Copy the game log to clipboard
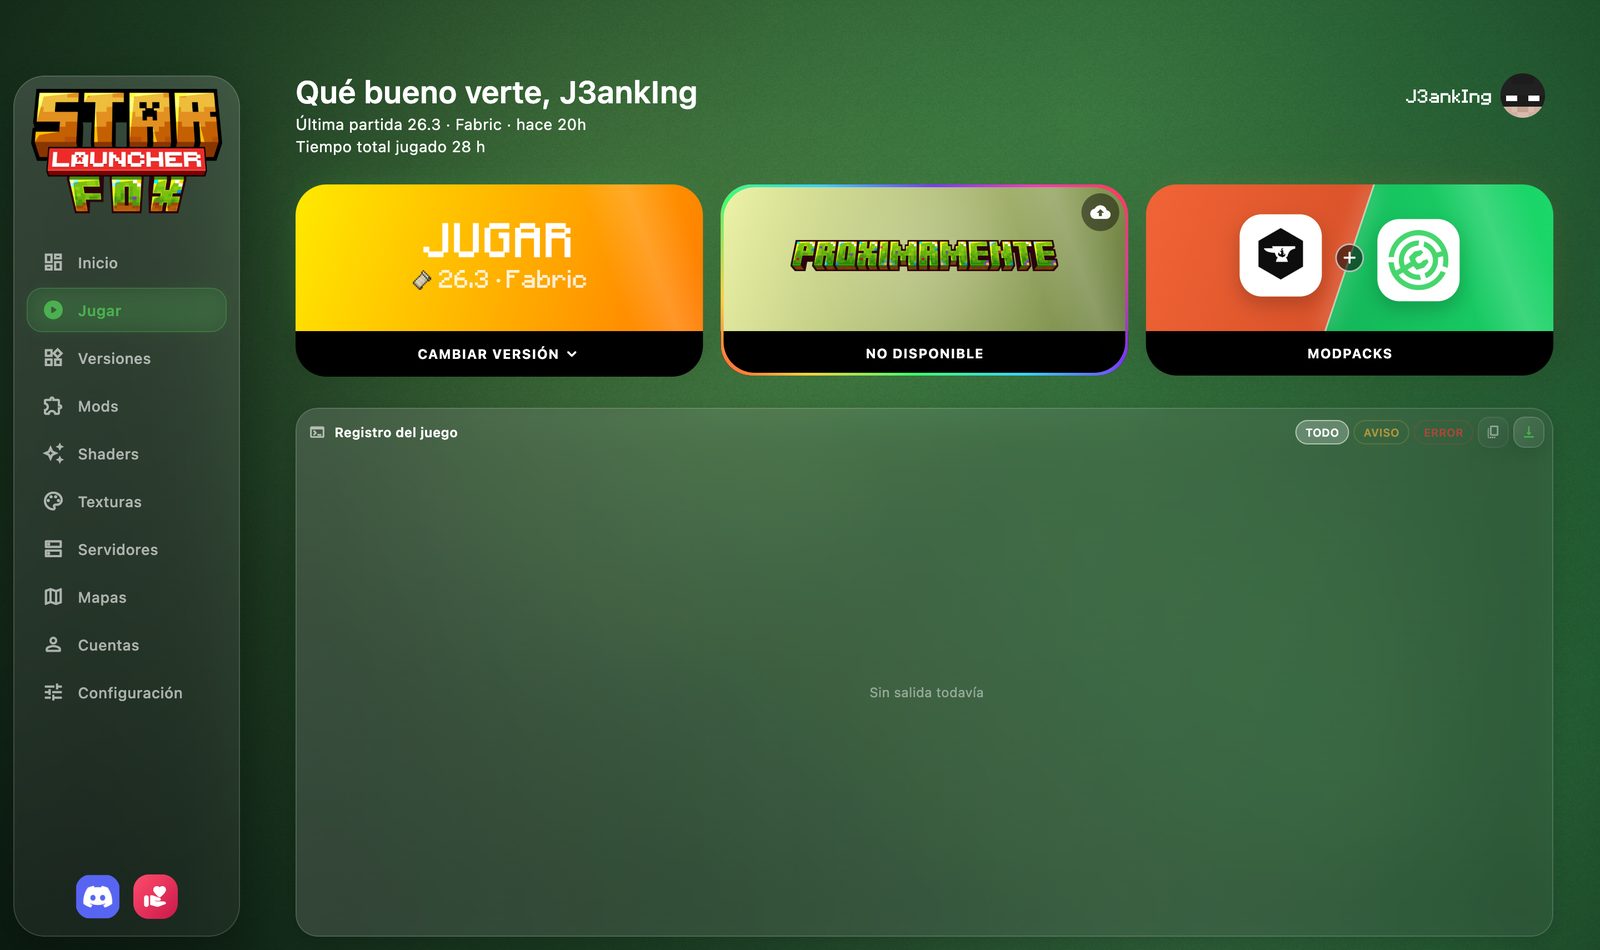 pos(1493,432)
